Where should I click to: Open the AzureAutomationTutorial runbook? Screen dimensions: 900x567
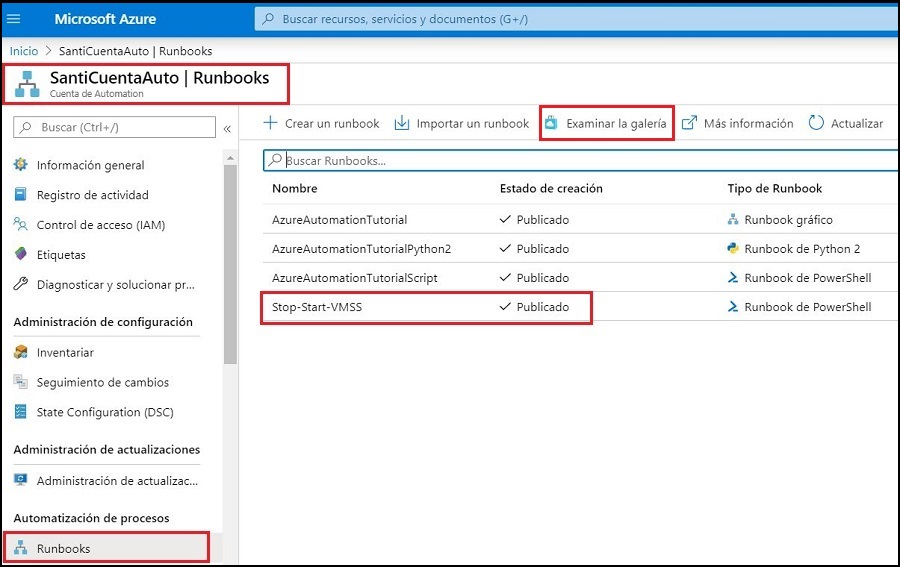[339, 220]
